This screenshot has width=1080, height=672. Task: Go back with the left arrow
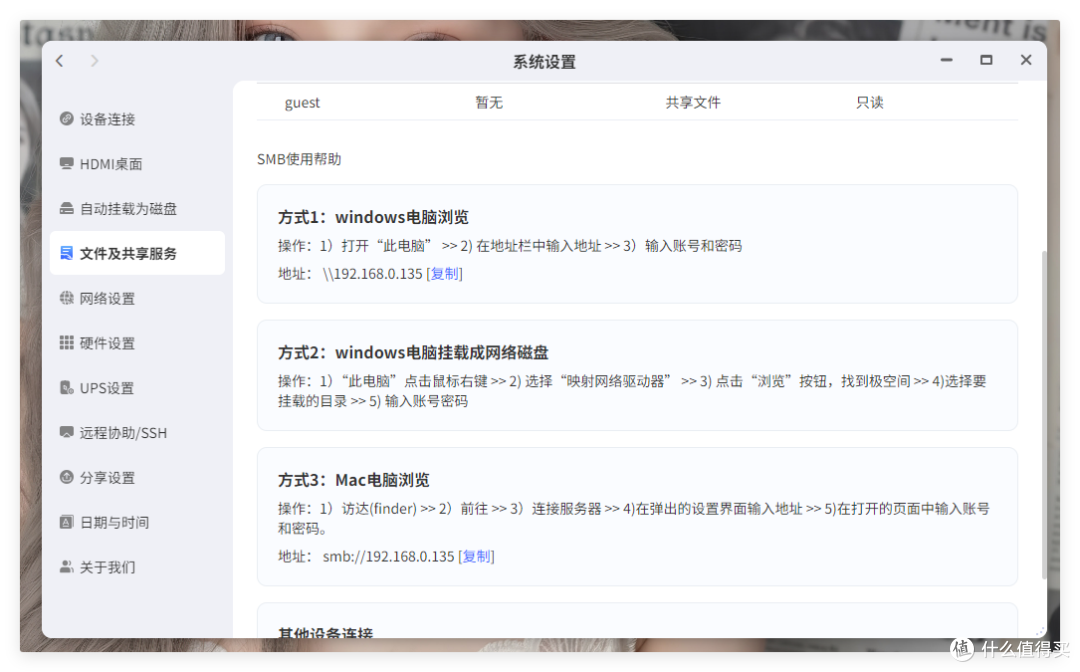(60, 61)
